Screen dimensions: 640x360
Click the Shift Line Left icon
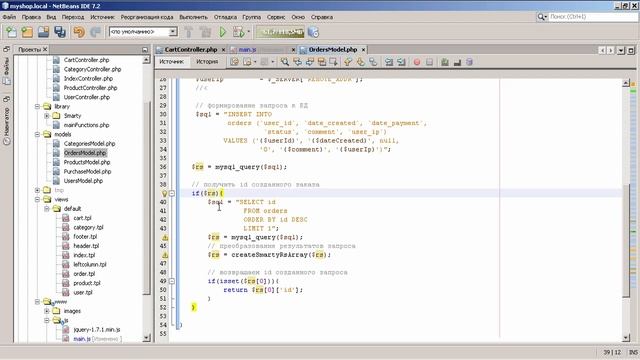389,62
